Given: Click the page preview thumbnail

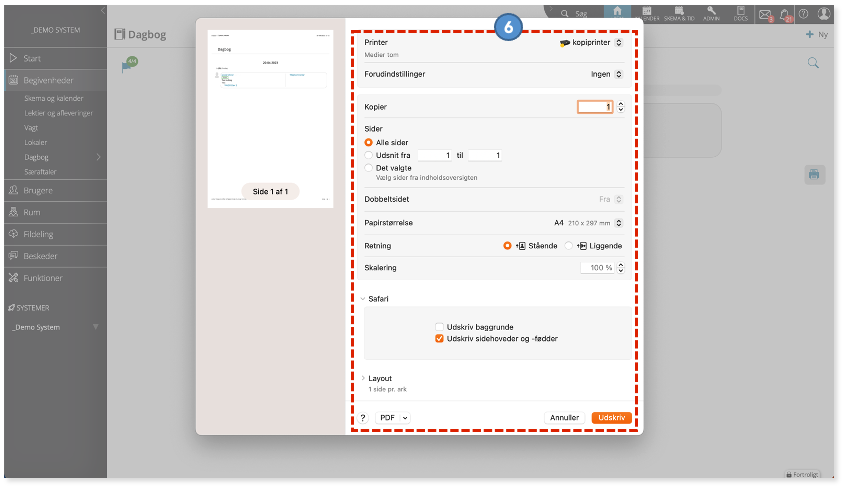Looking at the screenshot, I should [270, 119].
